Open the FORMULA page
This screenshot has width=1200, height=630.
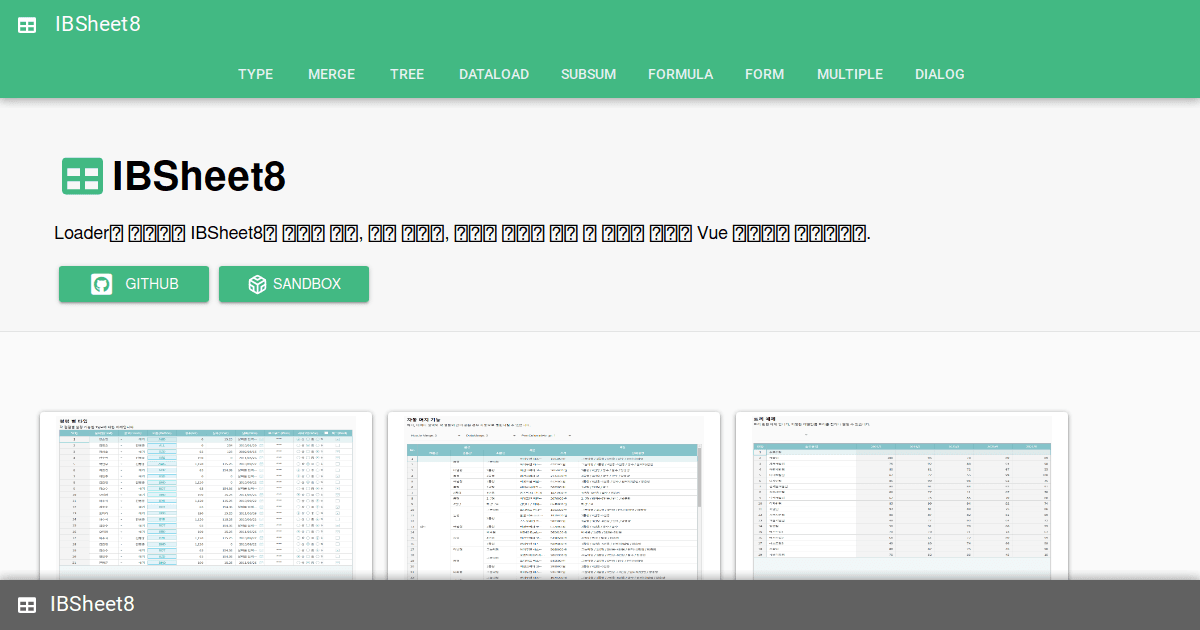pyautogui.click(x=680, y=74)
